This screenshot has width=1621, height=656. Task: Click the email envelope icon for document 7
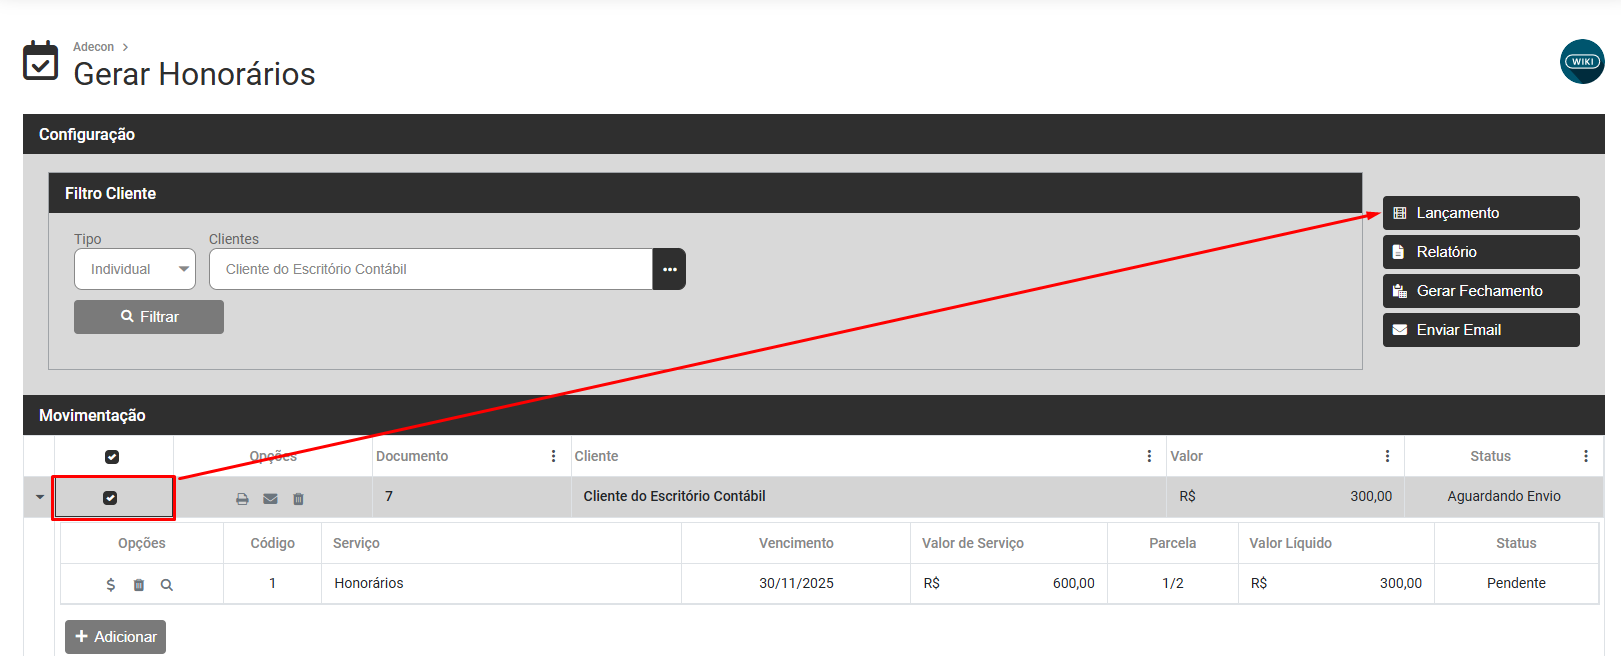point(270,498)
